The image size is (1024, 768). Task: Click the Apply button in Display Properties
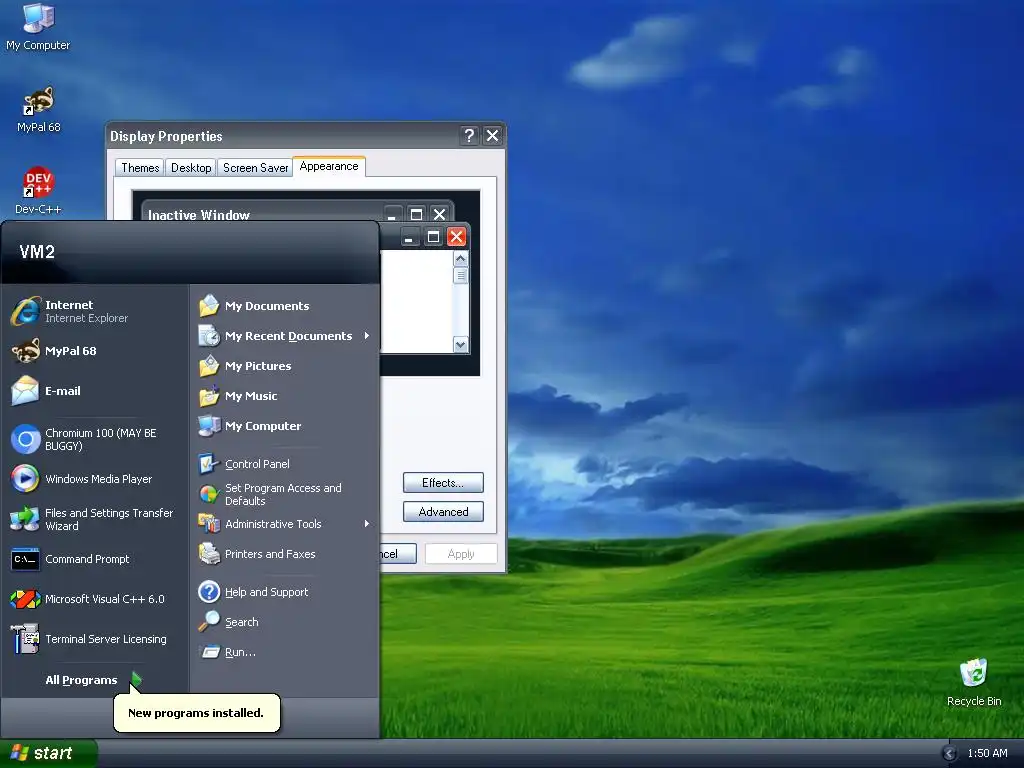(461, 554)
